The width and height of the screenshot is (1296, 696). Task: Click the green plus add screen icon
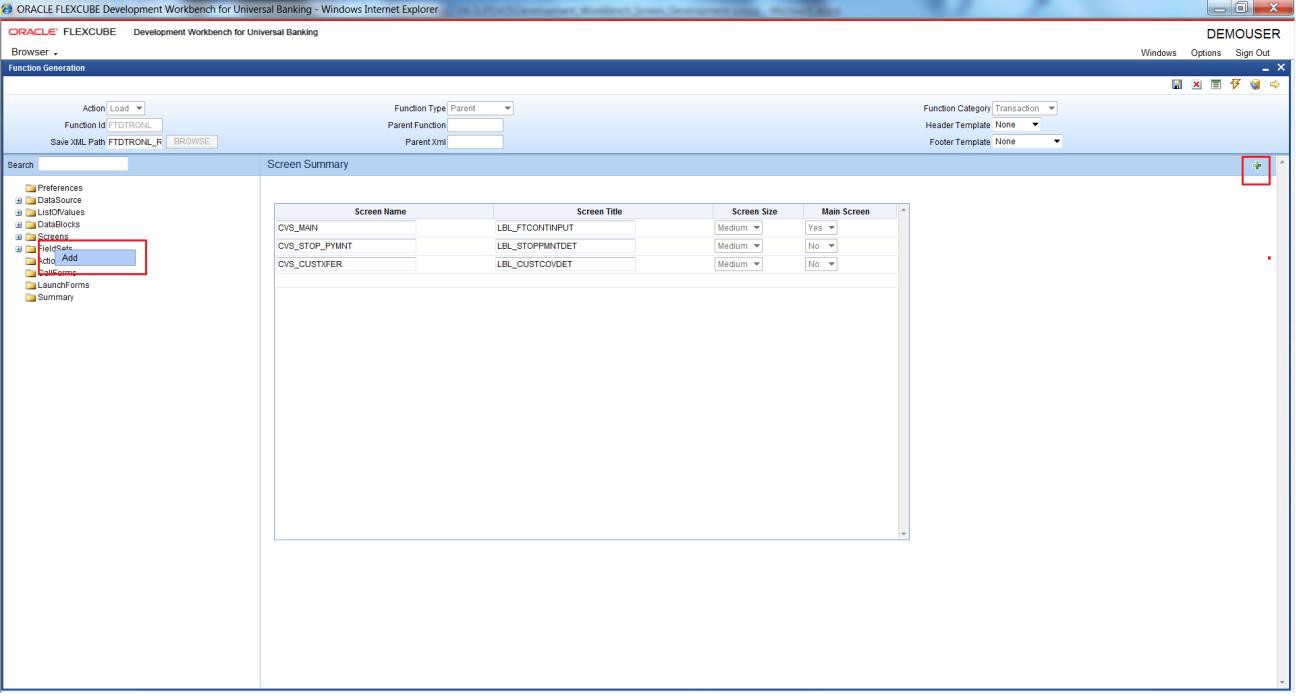pos(1256,166)
